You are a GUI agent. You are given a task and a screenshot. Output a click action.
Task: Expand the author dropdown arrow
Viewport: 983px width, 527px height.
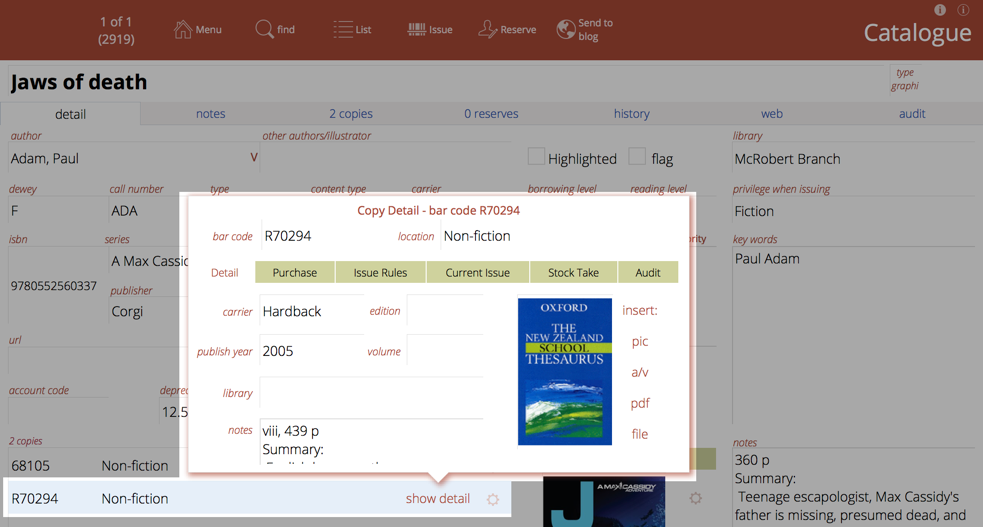253,158
